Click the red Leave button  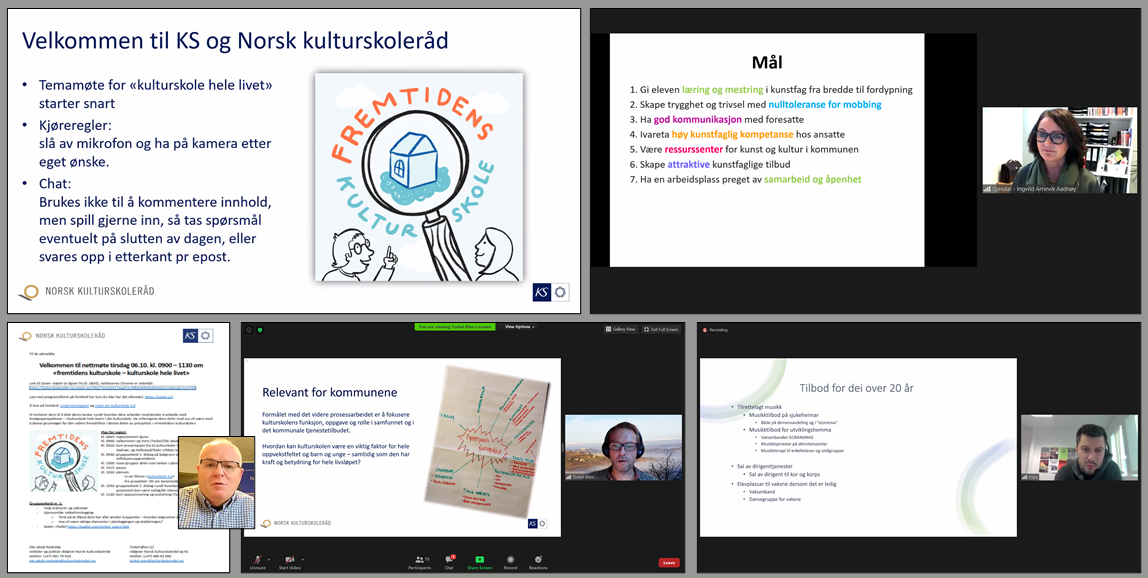[x=669, y=563]
